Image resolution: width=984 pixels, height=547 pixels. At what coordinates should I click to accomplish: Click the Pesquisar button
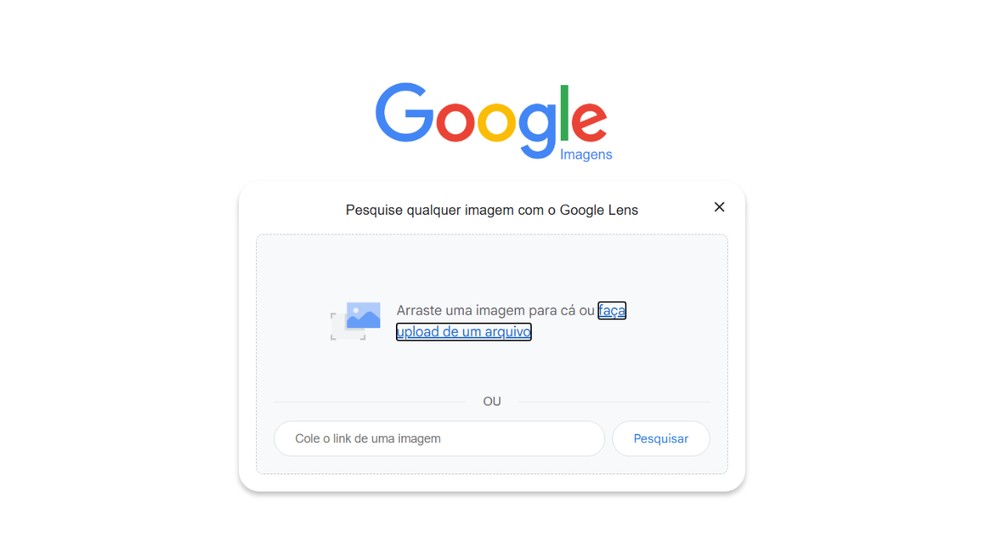pos(661,438)
